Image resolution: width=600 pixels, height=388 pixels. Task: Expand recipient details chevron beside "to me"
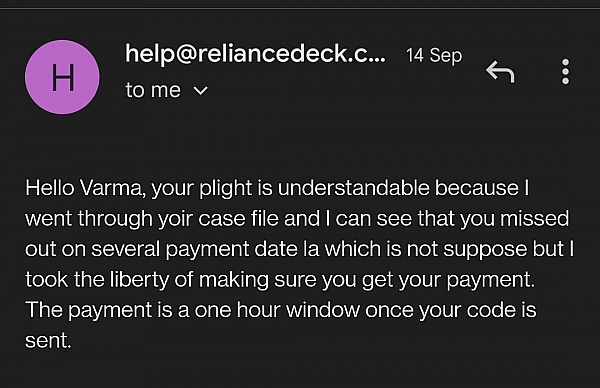pyautogui.click(x=201, y=91)
